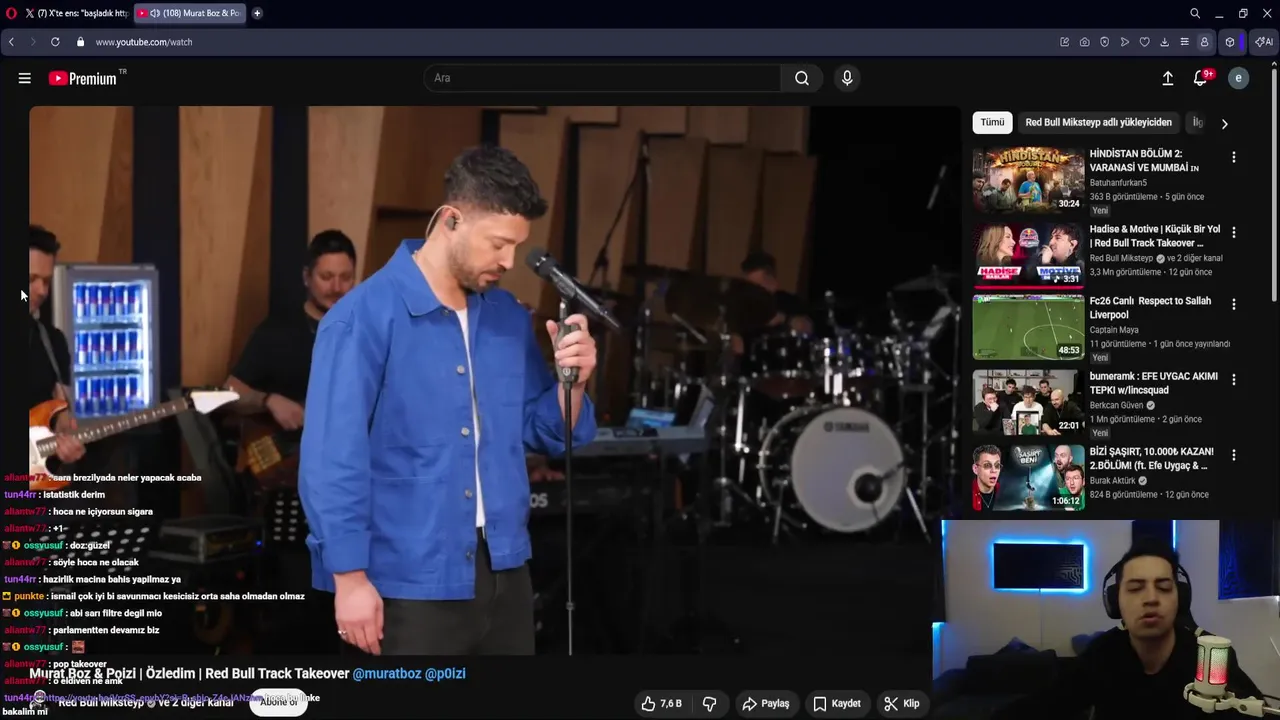
Task: Open the address bar edit/pinboard icon
Action: pyautogui.click(x=1065, y=42)
